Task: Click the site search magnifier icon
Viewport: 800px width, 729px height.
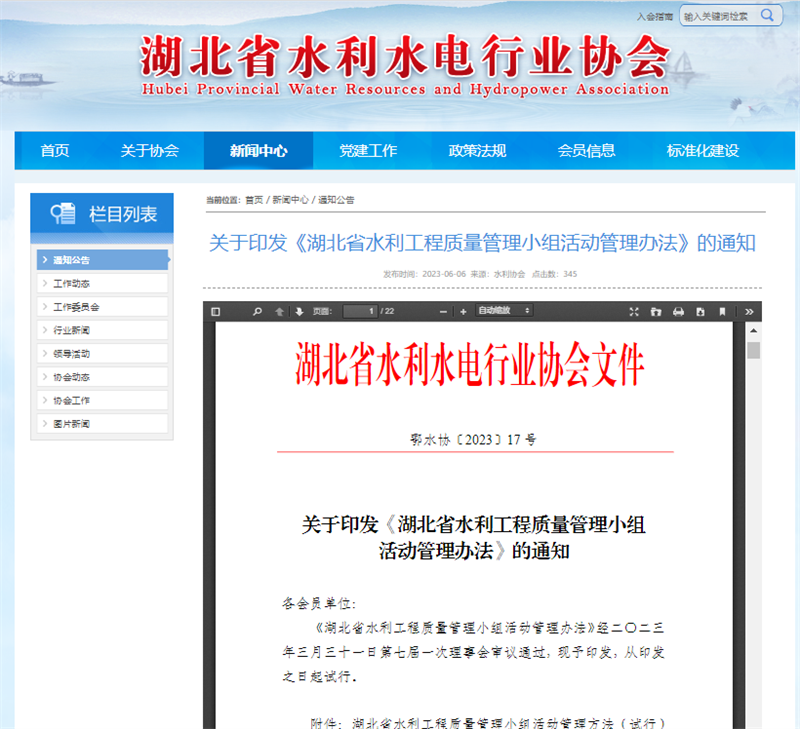Action: pyautogui.click(x=766, y=15)
